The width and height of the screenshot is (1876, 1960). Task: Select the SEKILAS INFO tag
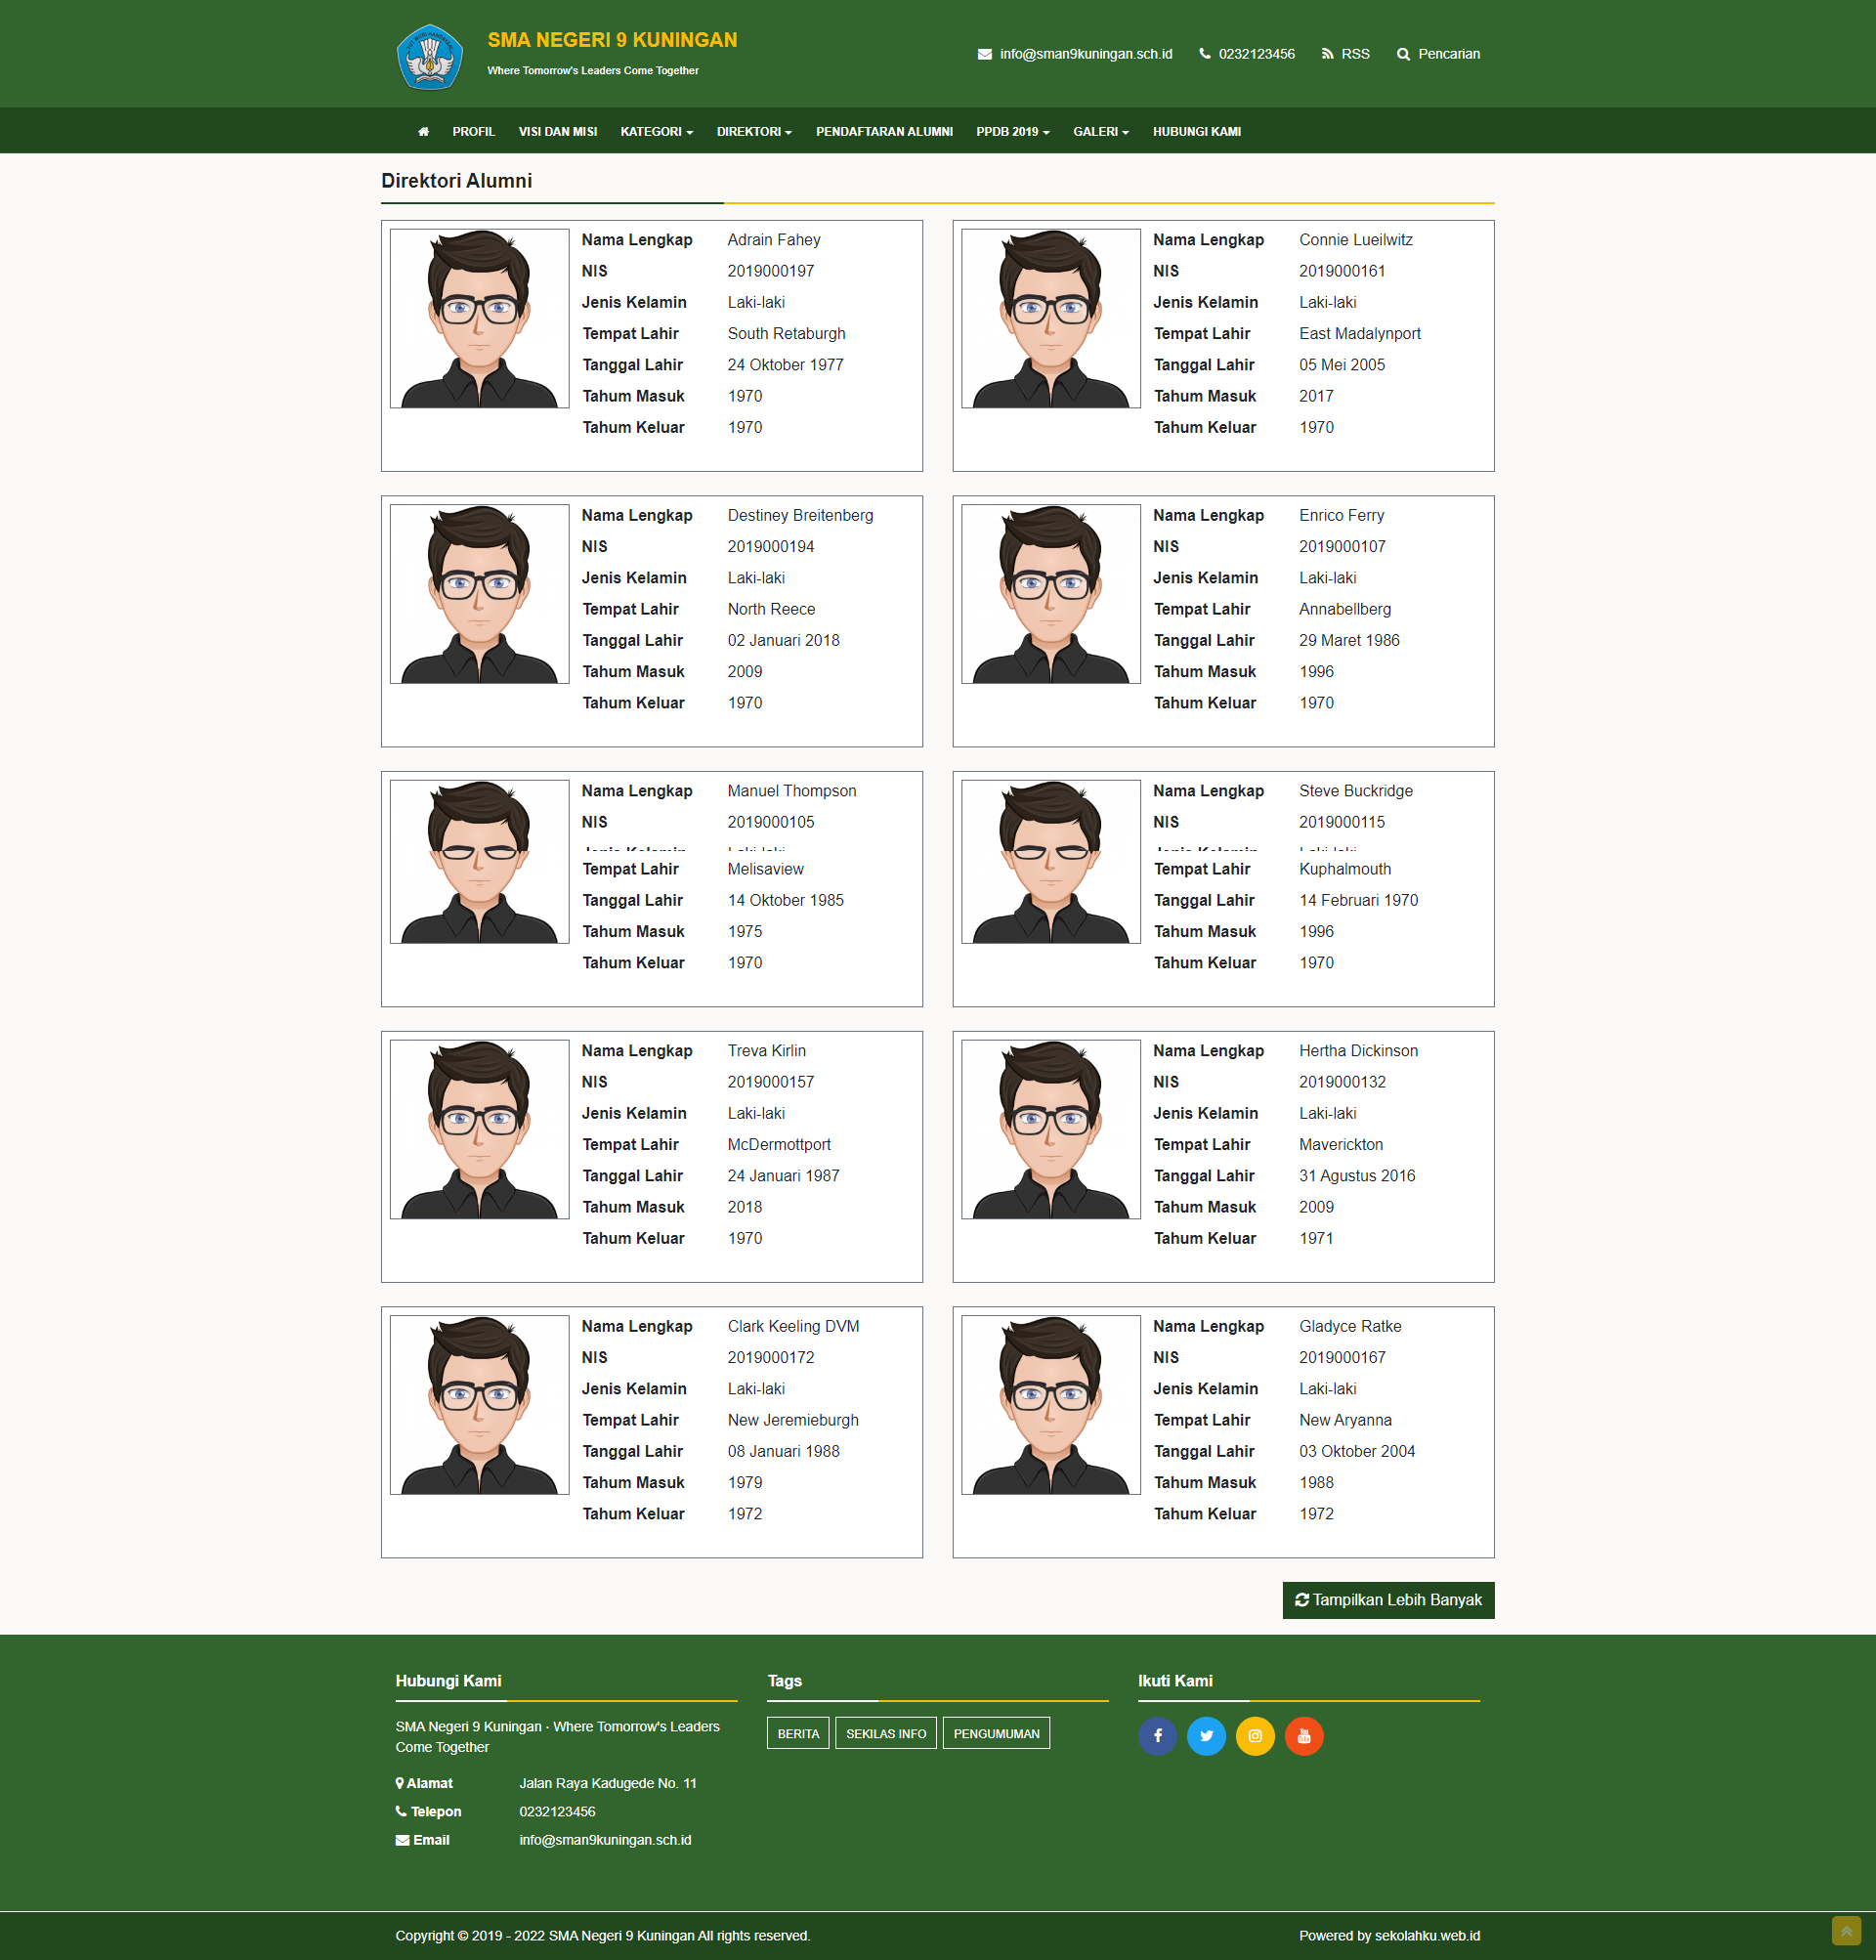click(886, 1733)
